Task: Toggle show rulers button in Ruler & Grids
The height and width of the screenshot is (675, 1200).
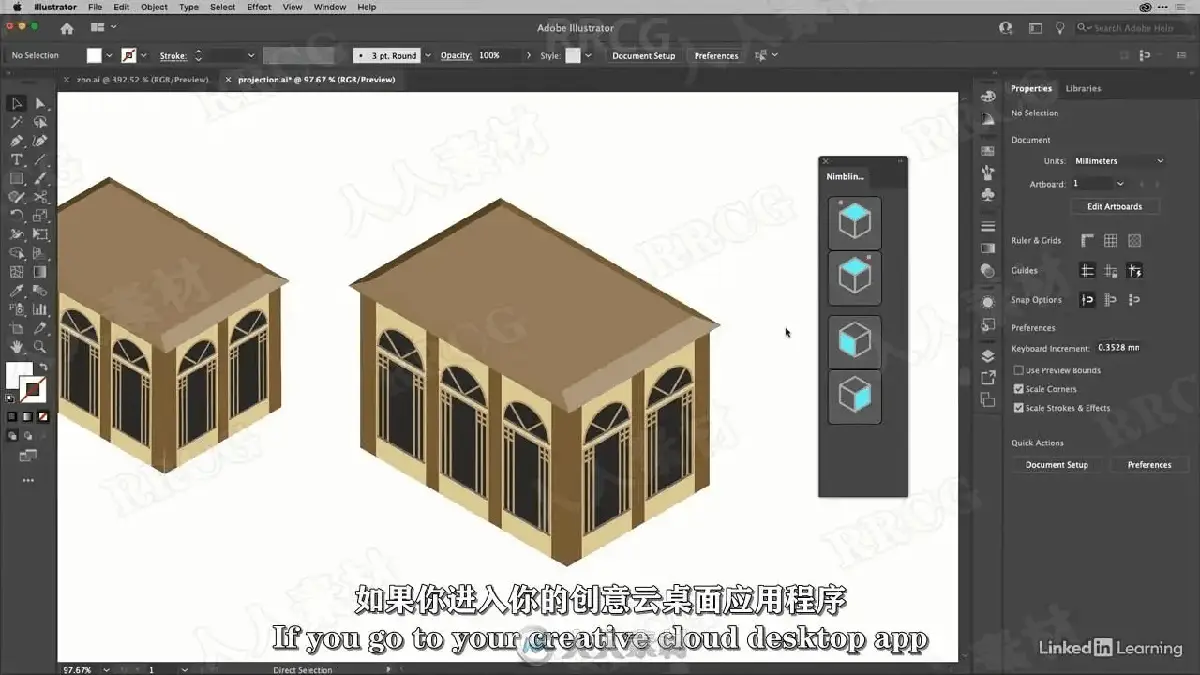Action: click(1087, 241)
